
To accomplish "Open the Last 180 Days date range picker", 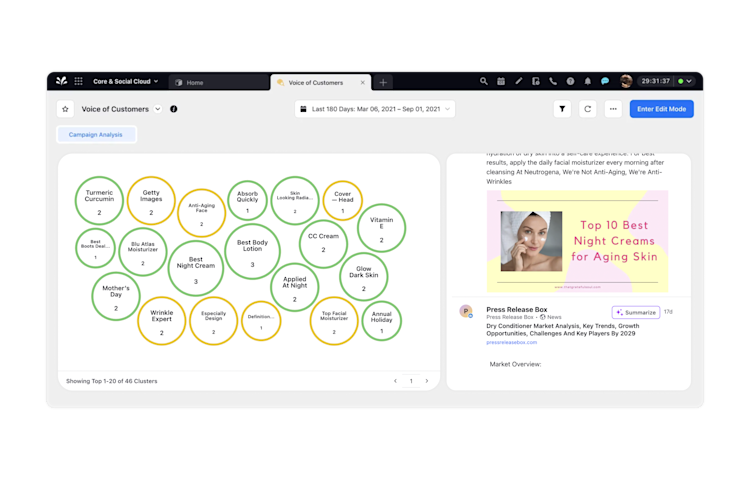I will 375,109.
